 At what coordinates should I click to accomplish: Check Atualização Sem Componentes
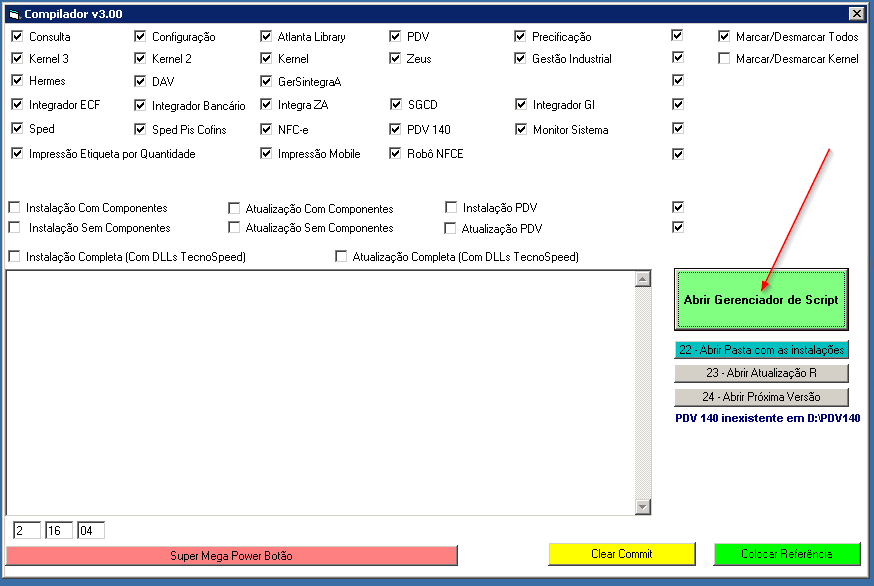click(x=234, y=227)
